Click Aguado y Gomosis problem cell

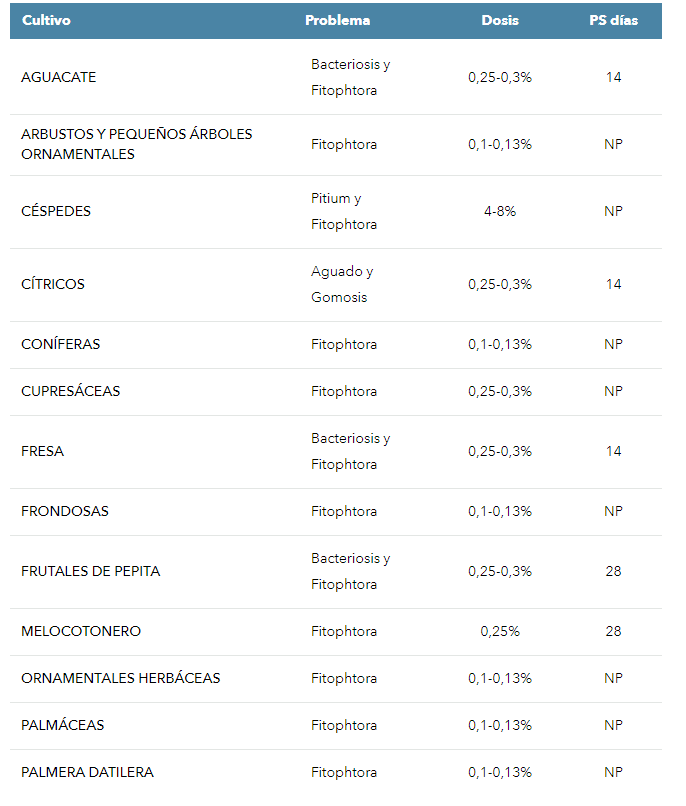[x=342, y=284]
